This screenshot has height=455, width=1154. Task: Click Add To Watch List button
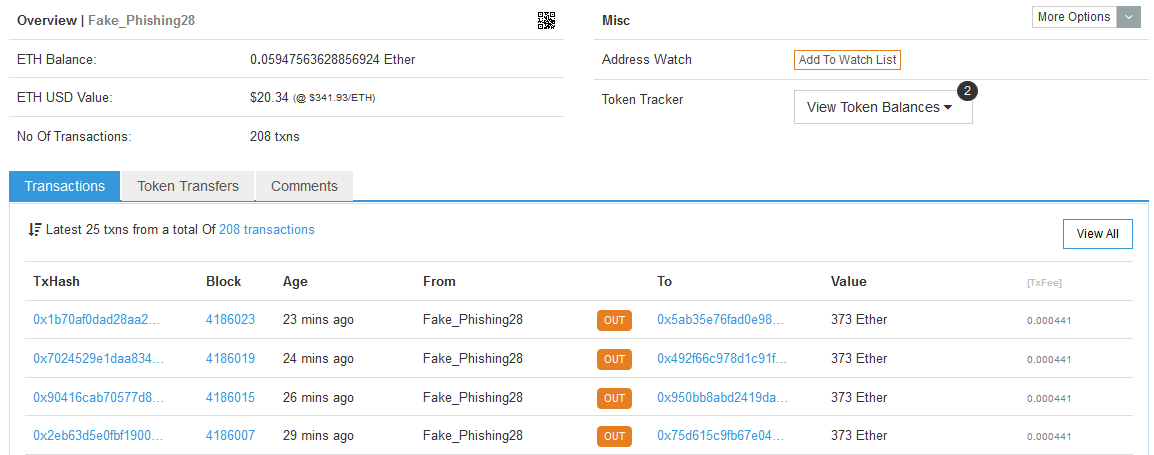click(847, 60)
